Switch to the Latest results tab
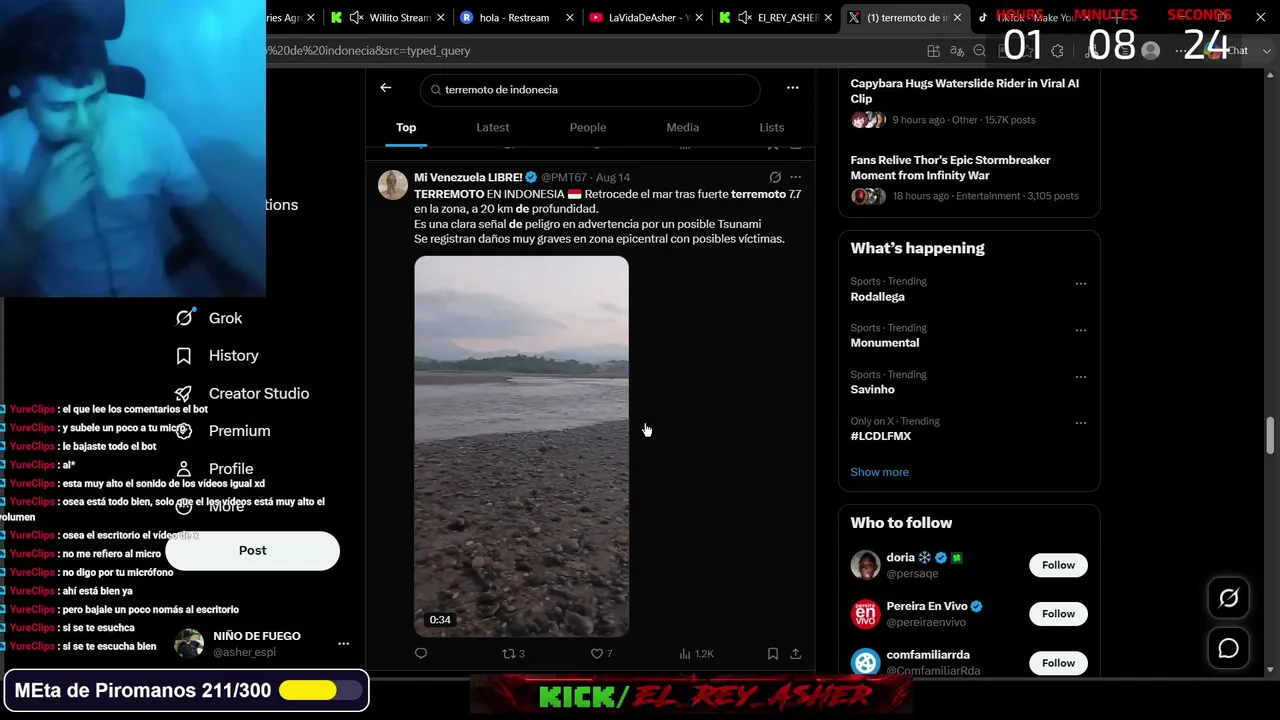This screenshot has width=1280, height=720. tap(493, 128)
